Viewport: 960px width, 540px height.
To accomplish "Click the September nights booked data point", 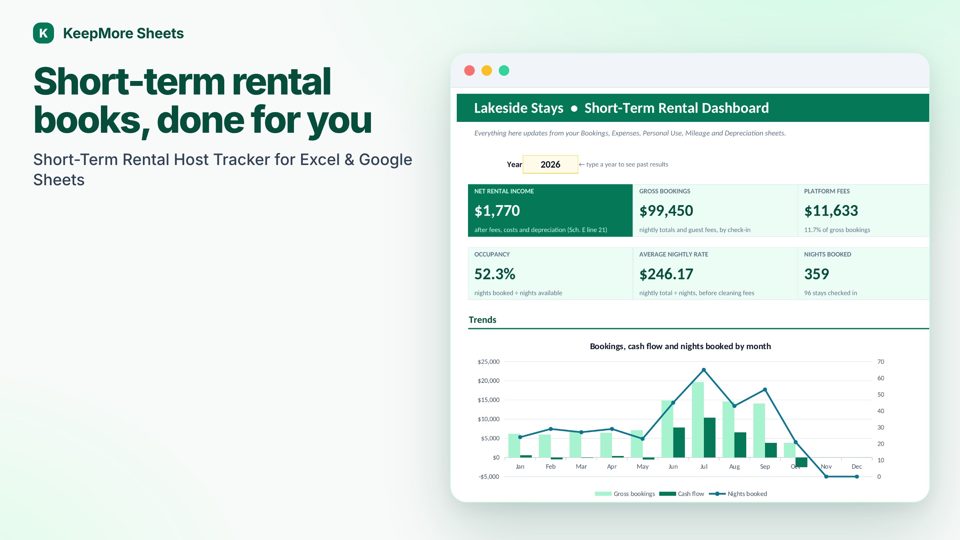I will pyautogui.click(x=765, y=389).
